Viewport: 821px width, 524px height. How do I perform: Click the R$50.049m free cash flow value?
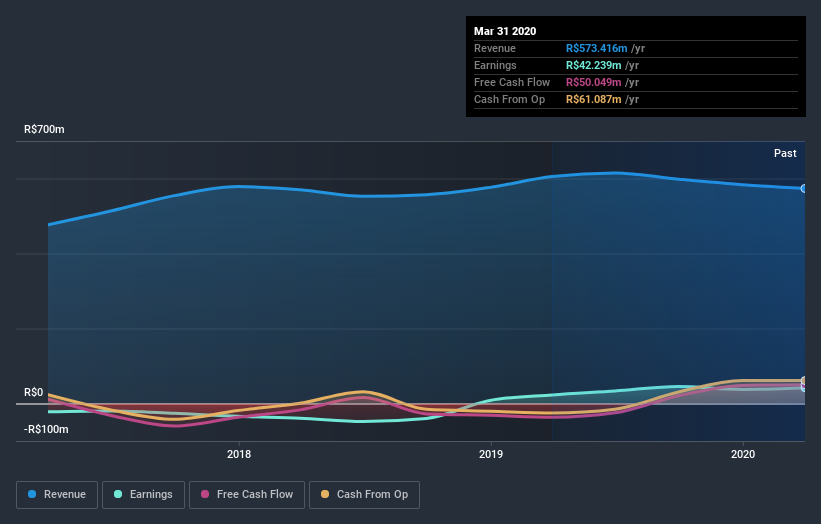pos(593,82)
